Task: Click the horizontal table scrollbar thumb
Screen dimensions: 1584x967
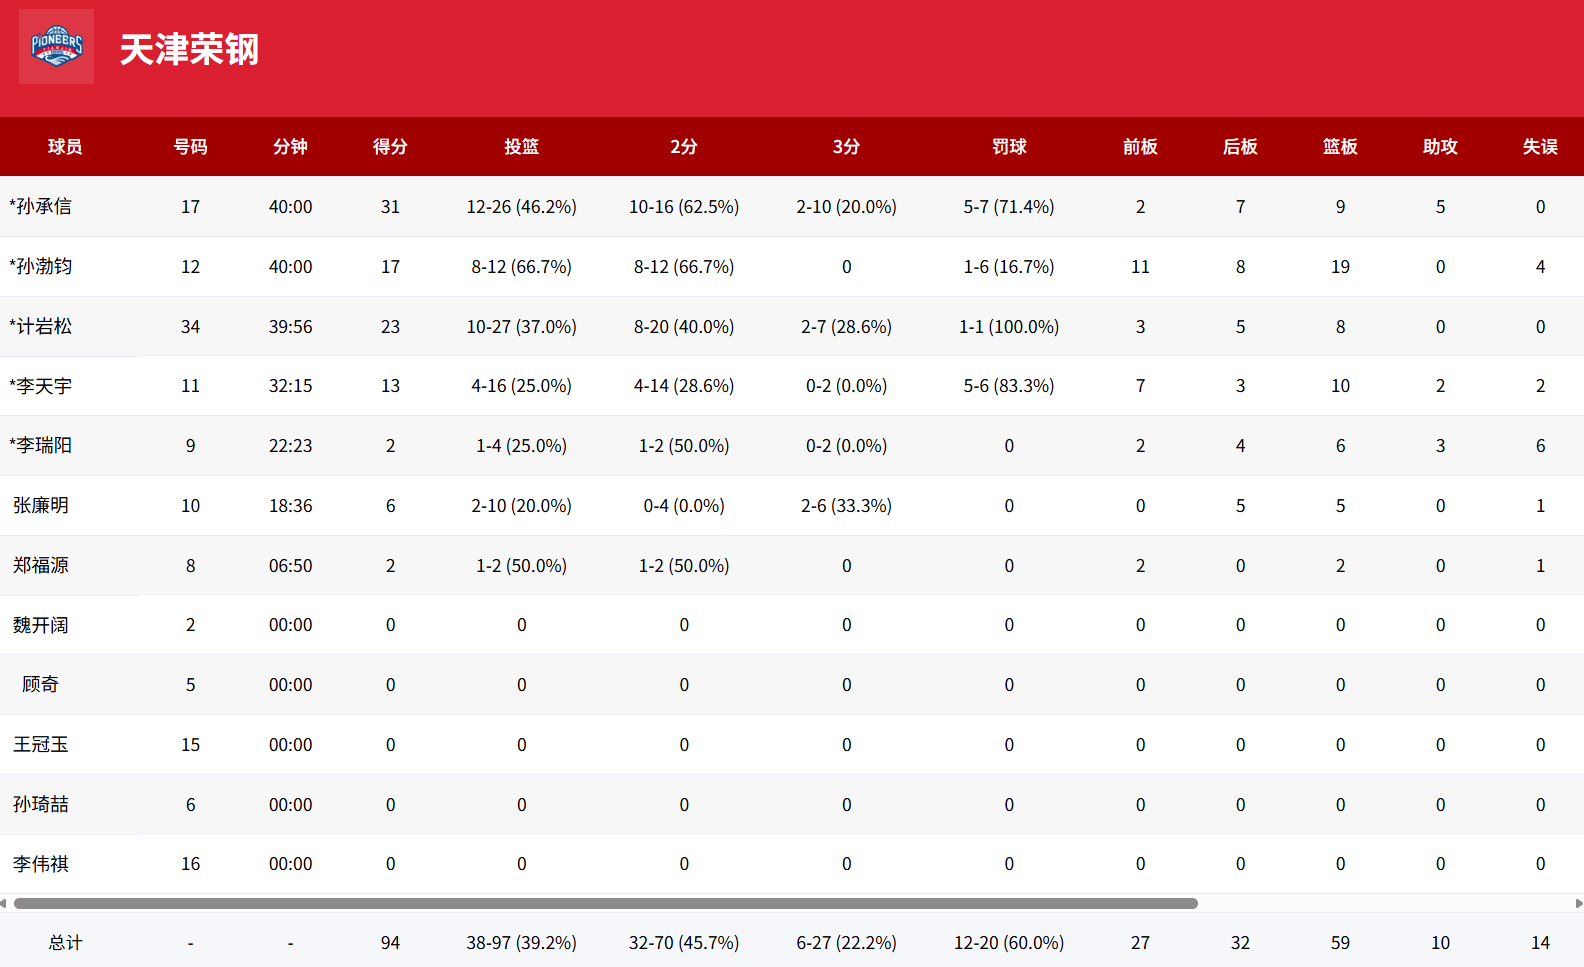Action: [605, 903]
